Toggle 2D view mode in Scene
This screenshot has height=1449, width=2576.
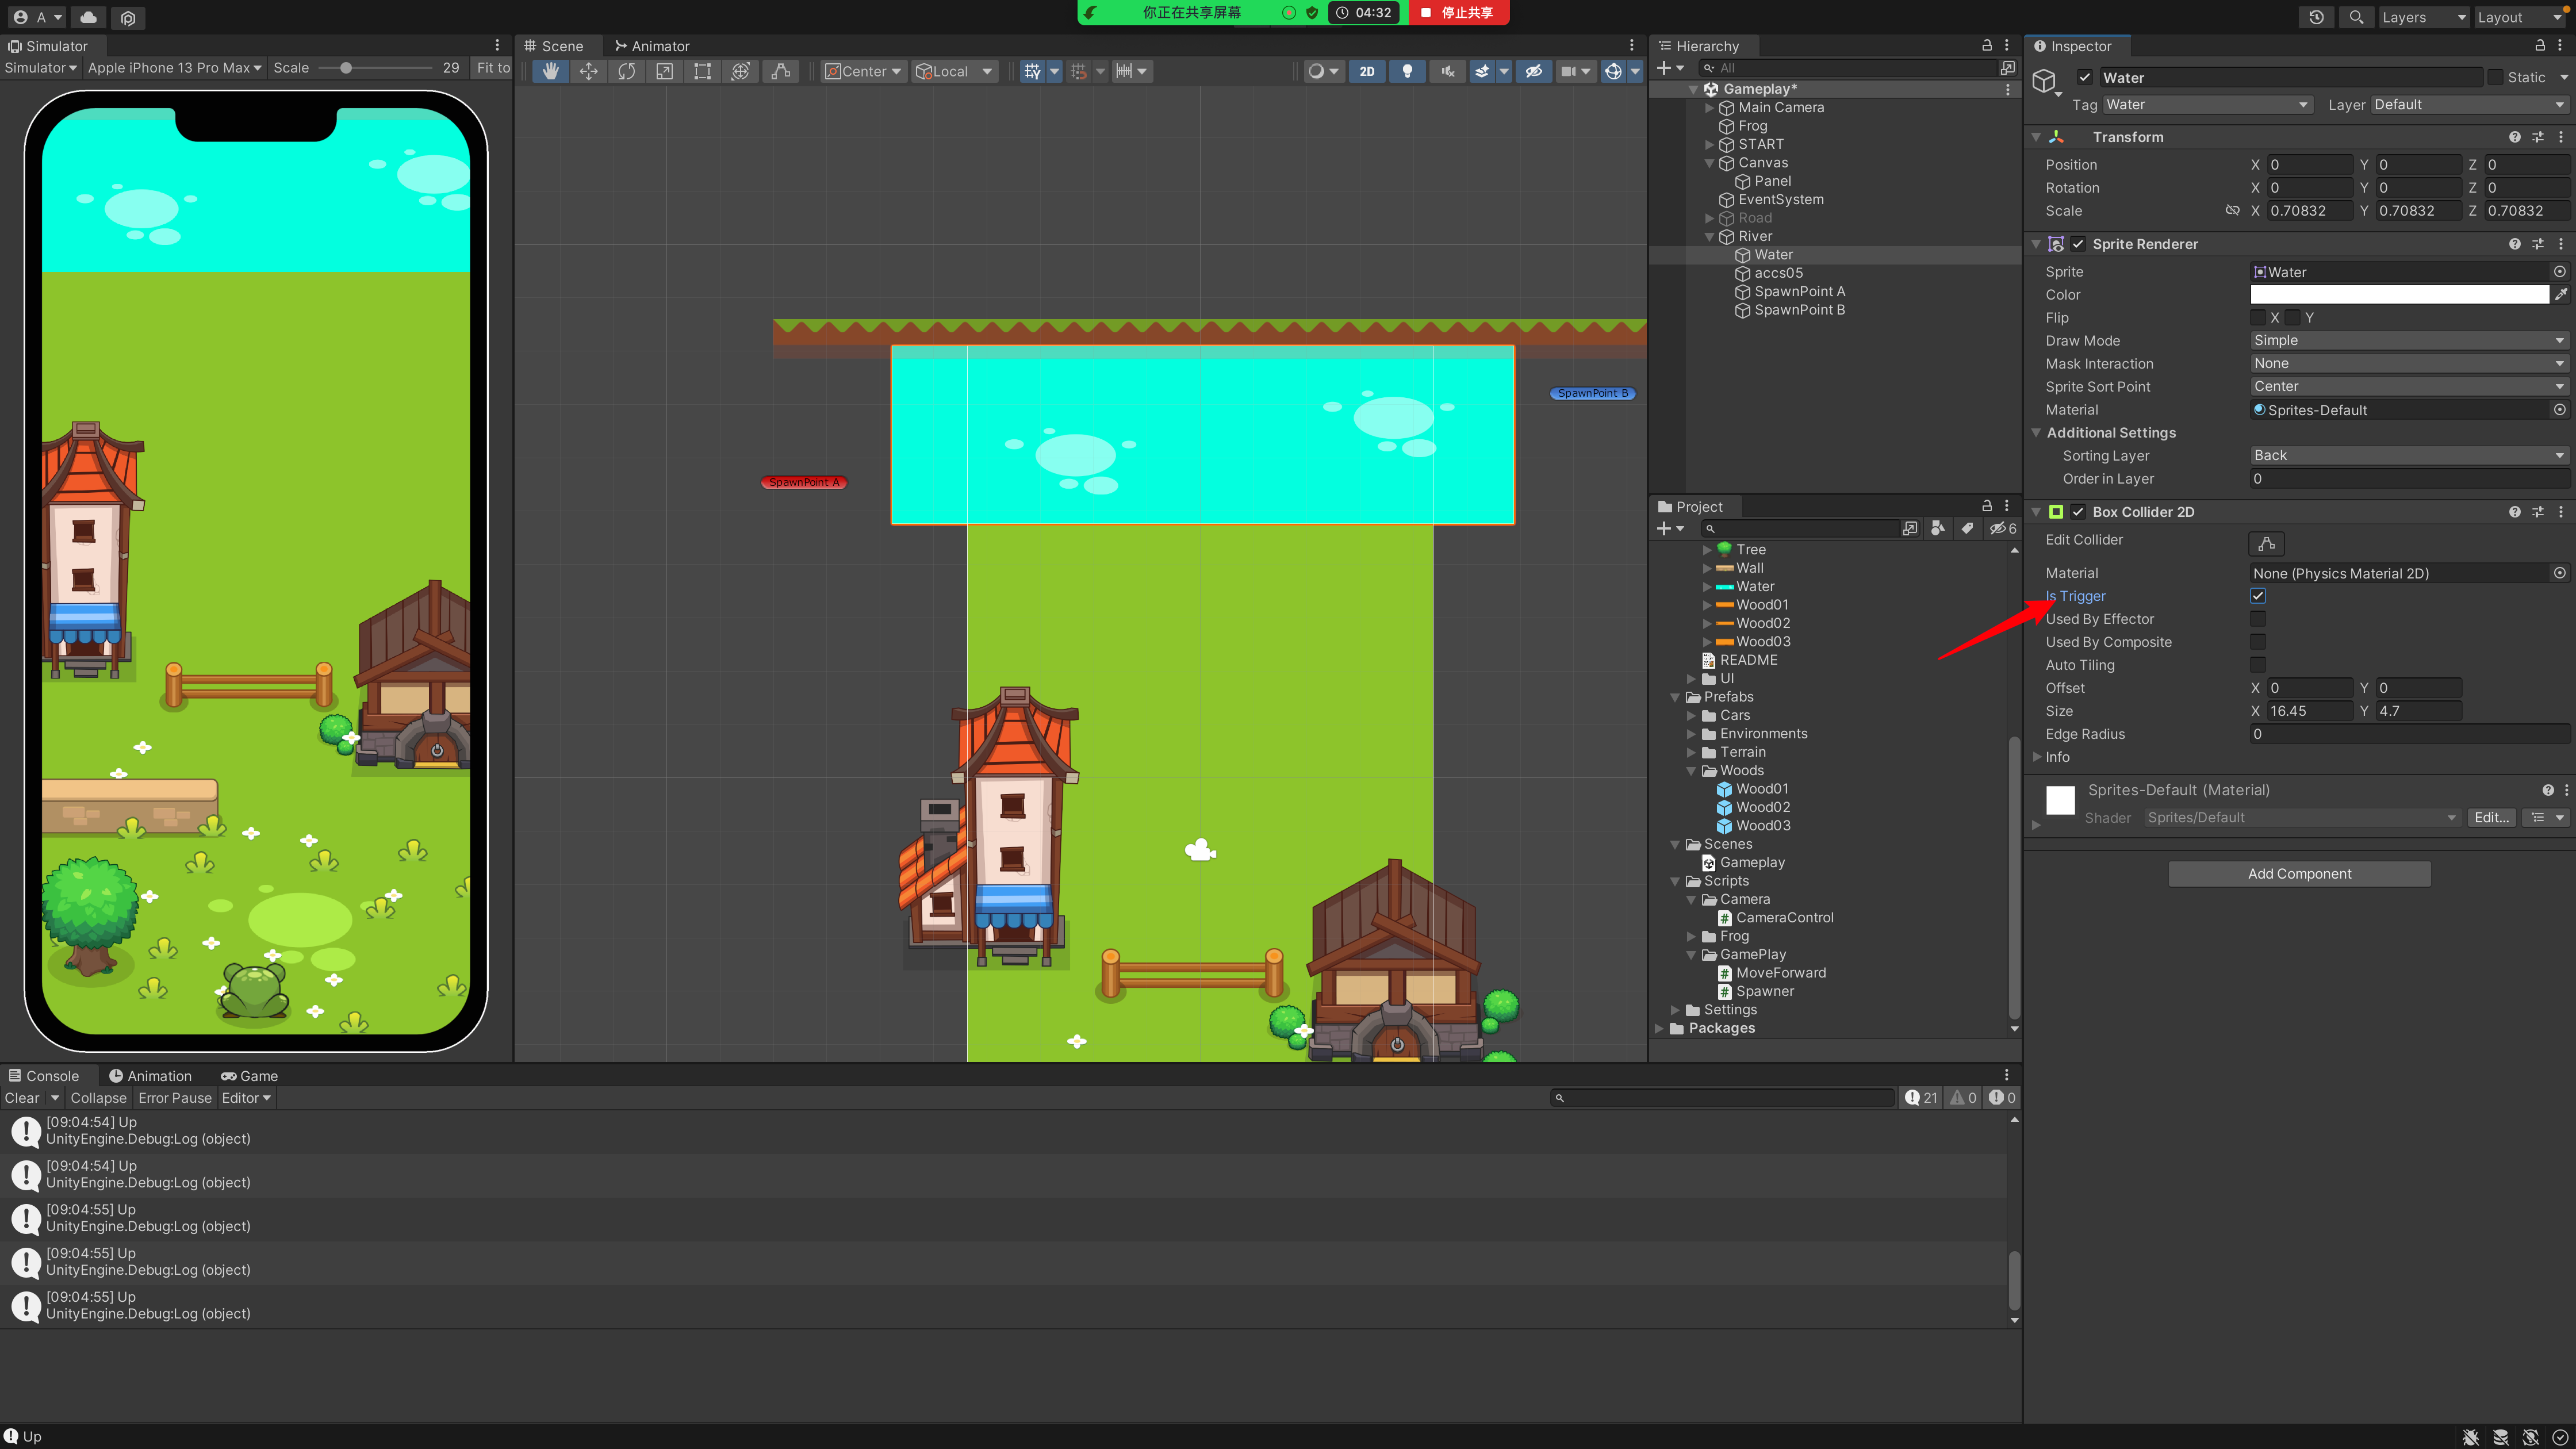[1367, 71]
